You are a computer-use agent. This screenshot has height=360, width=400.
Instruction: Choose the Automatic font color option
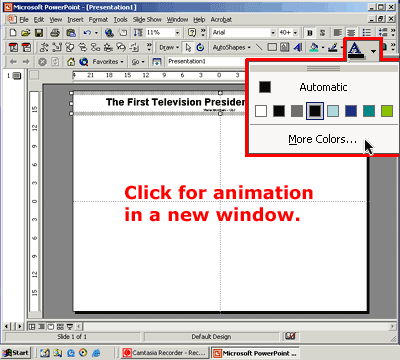[x=323, y=87]
